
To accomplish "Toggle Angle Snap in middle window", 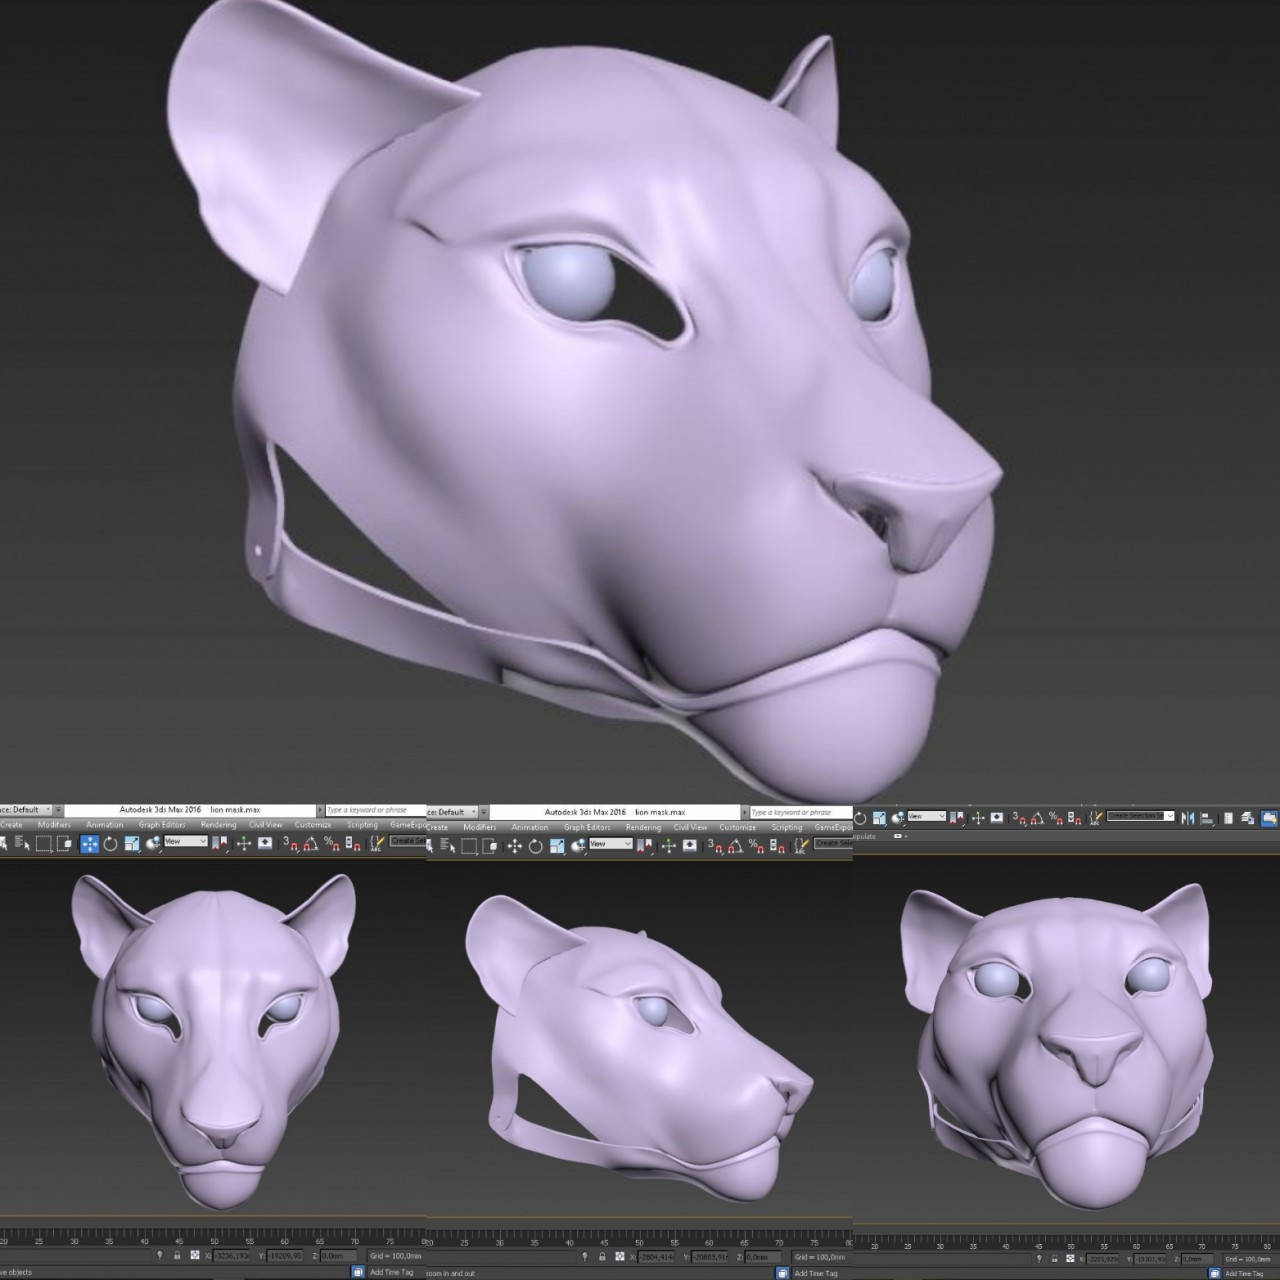I will tap(736, 846).
